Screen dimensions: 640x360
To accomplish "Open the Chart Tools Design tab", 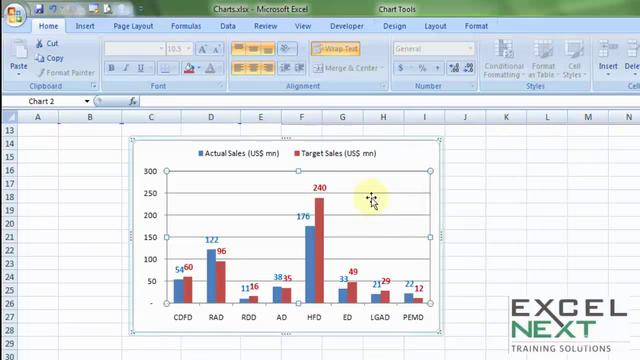I will click(x=395, y=26).
